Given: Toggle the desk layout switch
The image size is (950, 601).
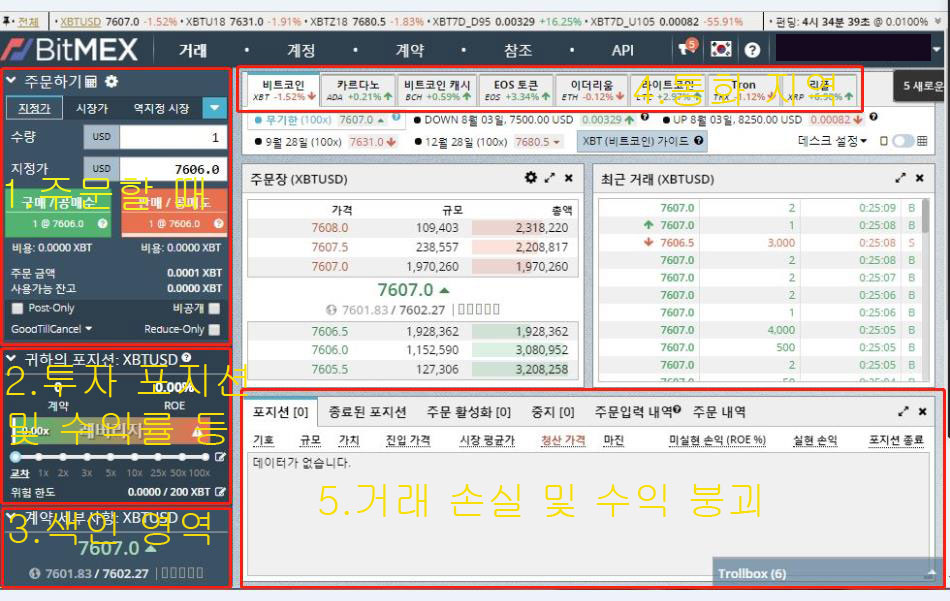Looking at the screenshot, I should click(x=903, y=141).
